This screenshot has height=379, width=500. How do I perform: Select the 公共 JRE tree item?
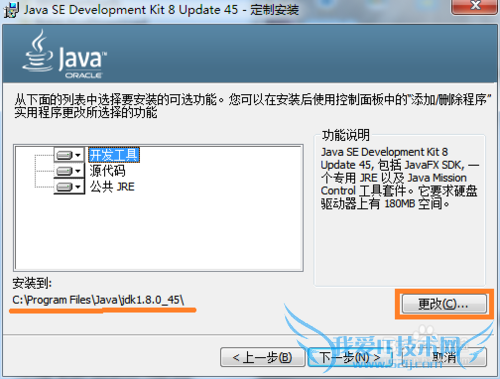tap(112, 187)
